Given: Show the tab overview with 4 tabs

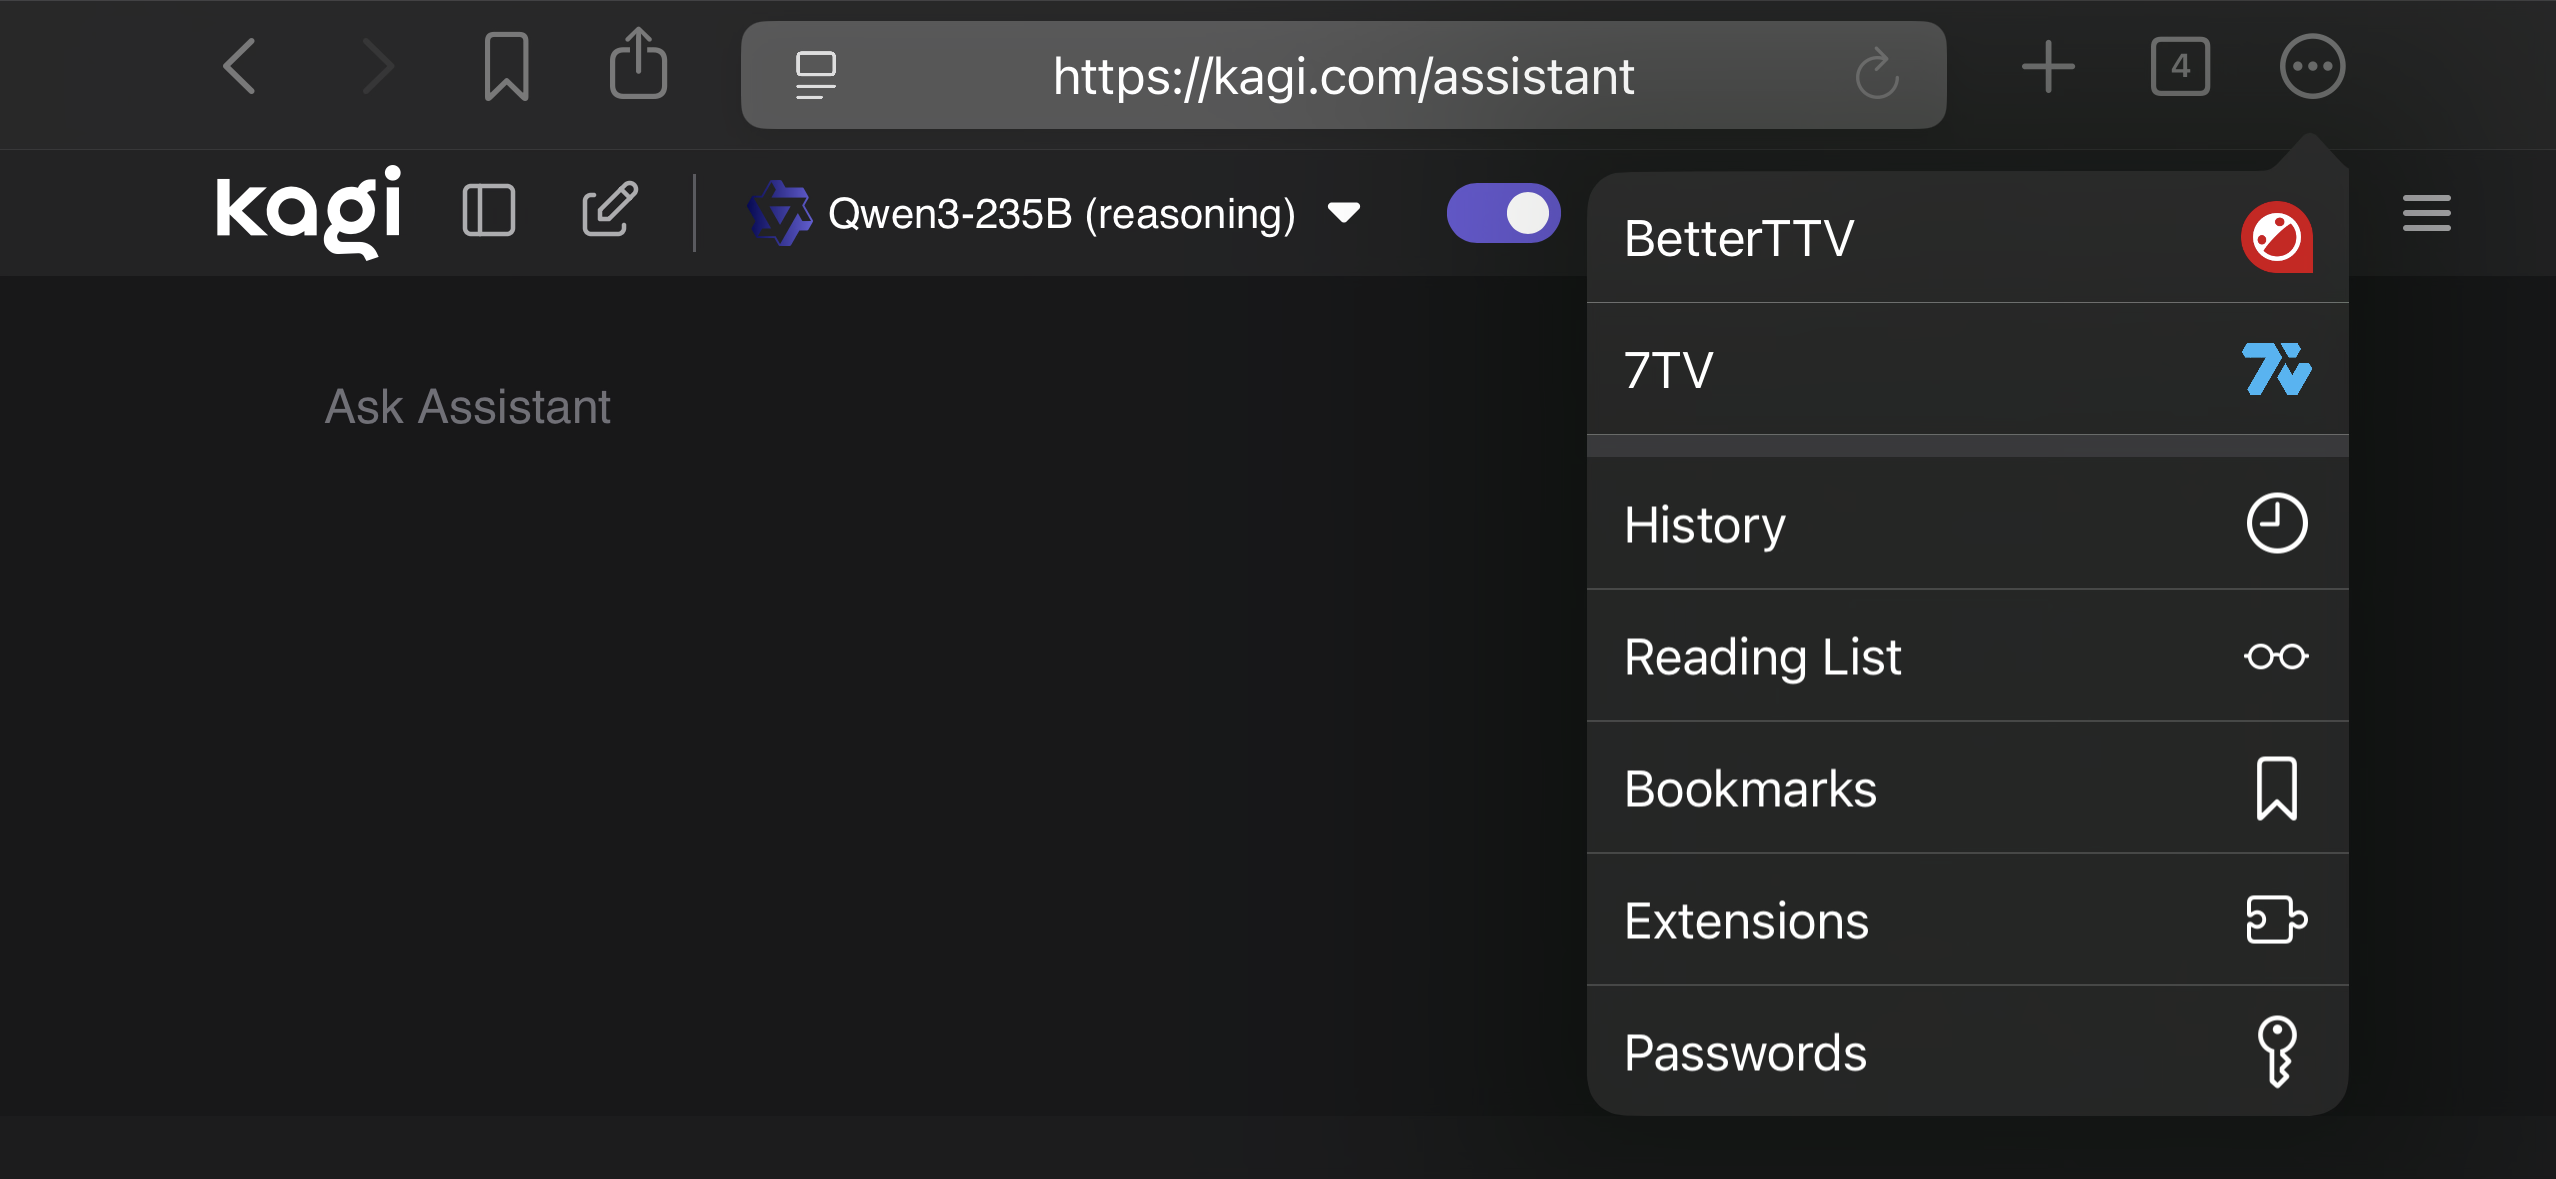Looking at the screenshot, I should pos(2180,68).
